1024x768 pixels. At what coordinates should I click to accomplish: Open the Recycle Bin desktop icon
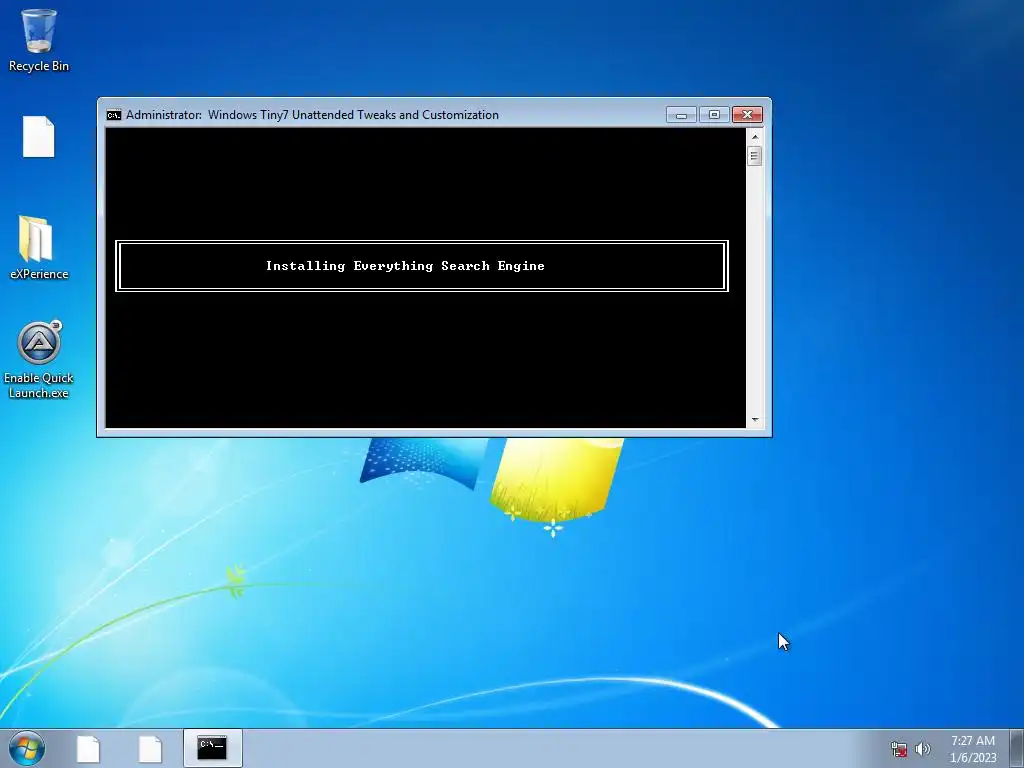[39, 40]
